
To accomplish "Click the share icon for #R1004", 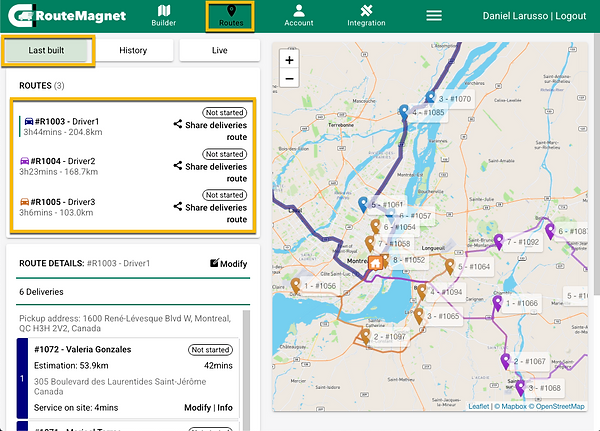I will pyautogui.click(x=178, y=165).
